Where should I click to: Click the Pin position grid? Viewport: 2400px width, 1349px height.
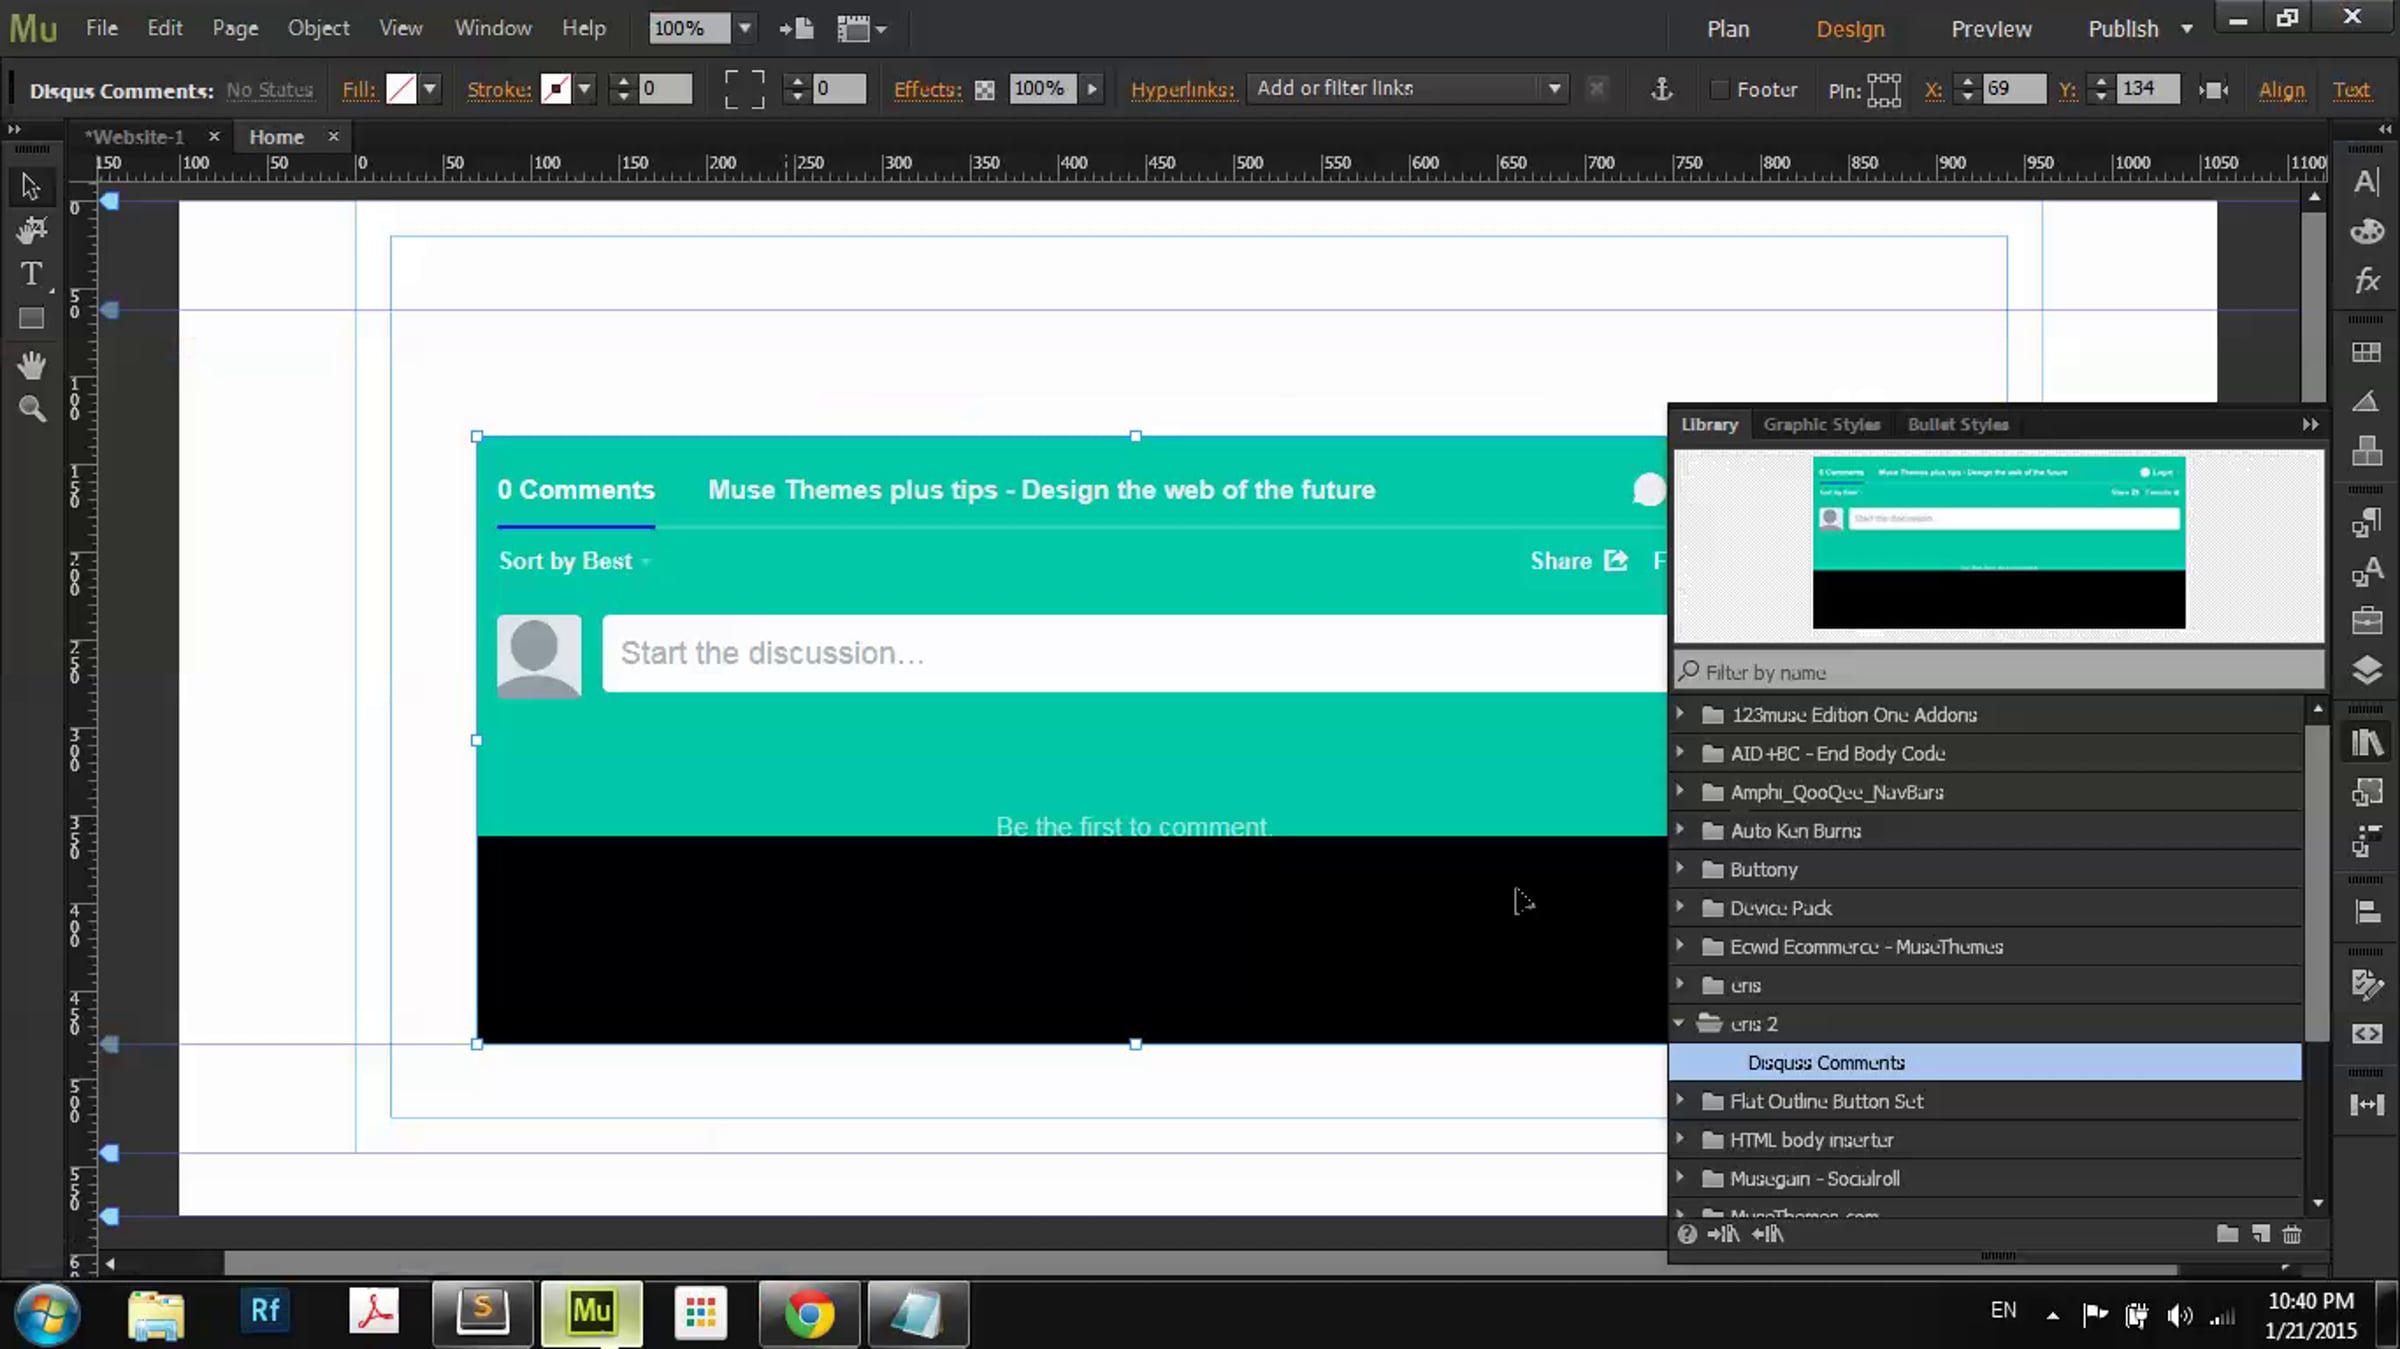[1884, 90]
